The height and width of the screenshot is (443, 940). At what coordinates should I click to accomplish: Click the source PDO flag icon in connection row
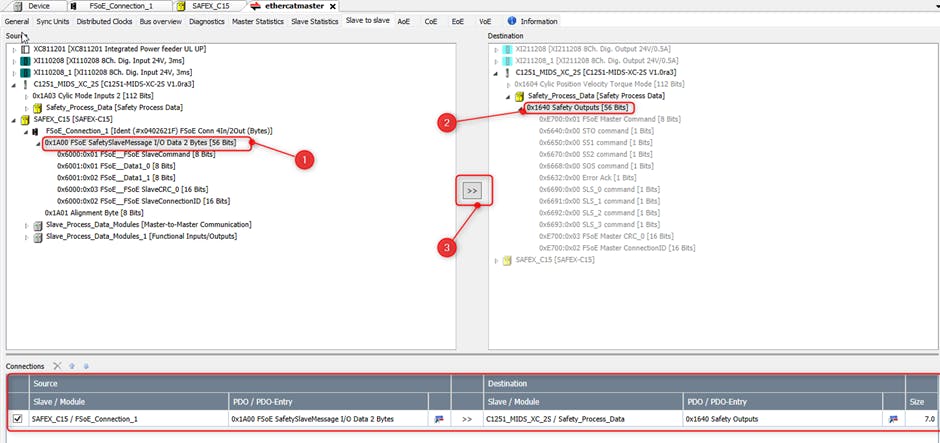pyautogui.click(x=438, y=419)
